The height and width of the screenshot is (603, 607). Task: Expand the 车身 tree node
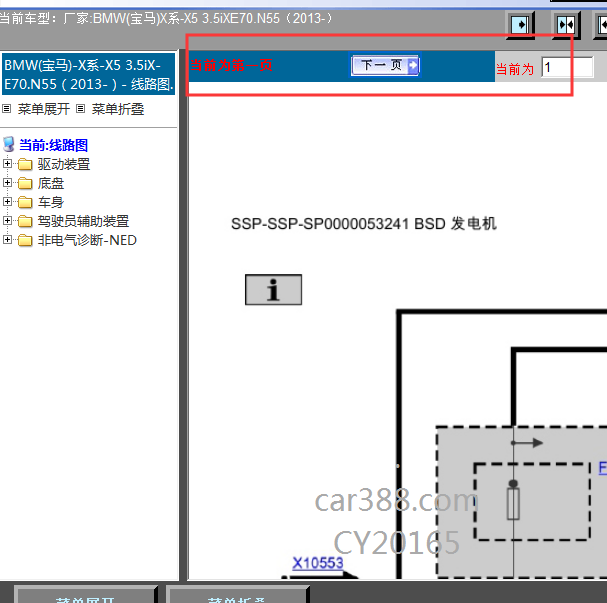7,202
